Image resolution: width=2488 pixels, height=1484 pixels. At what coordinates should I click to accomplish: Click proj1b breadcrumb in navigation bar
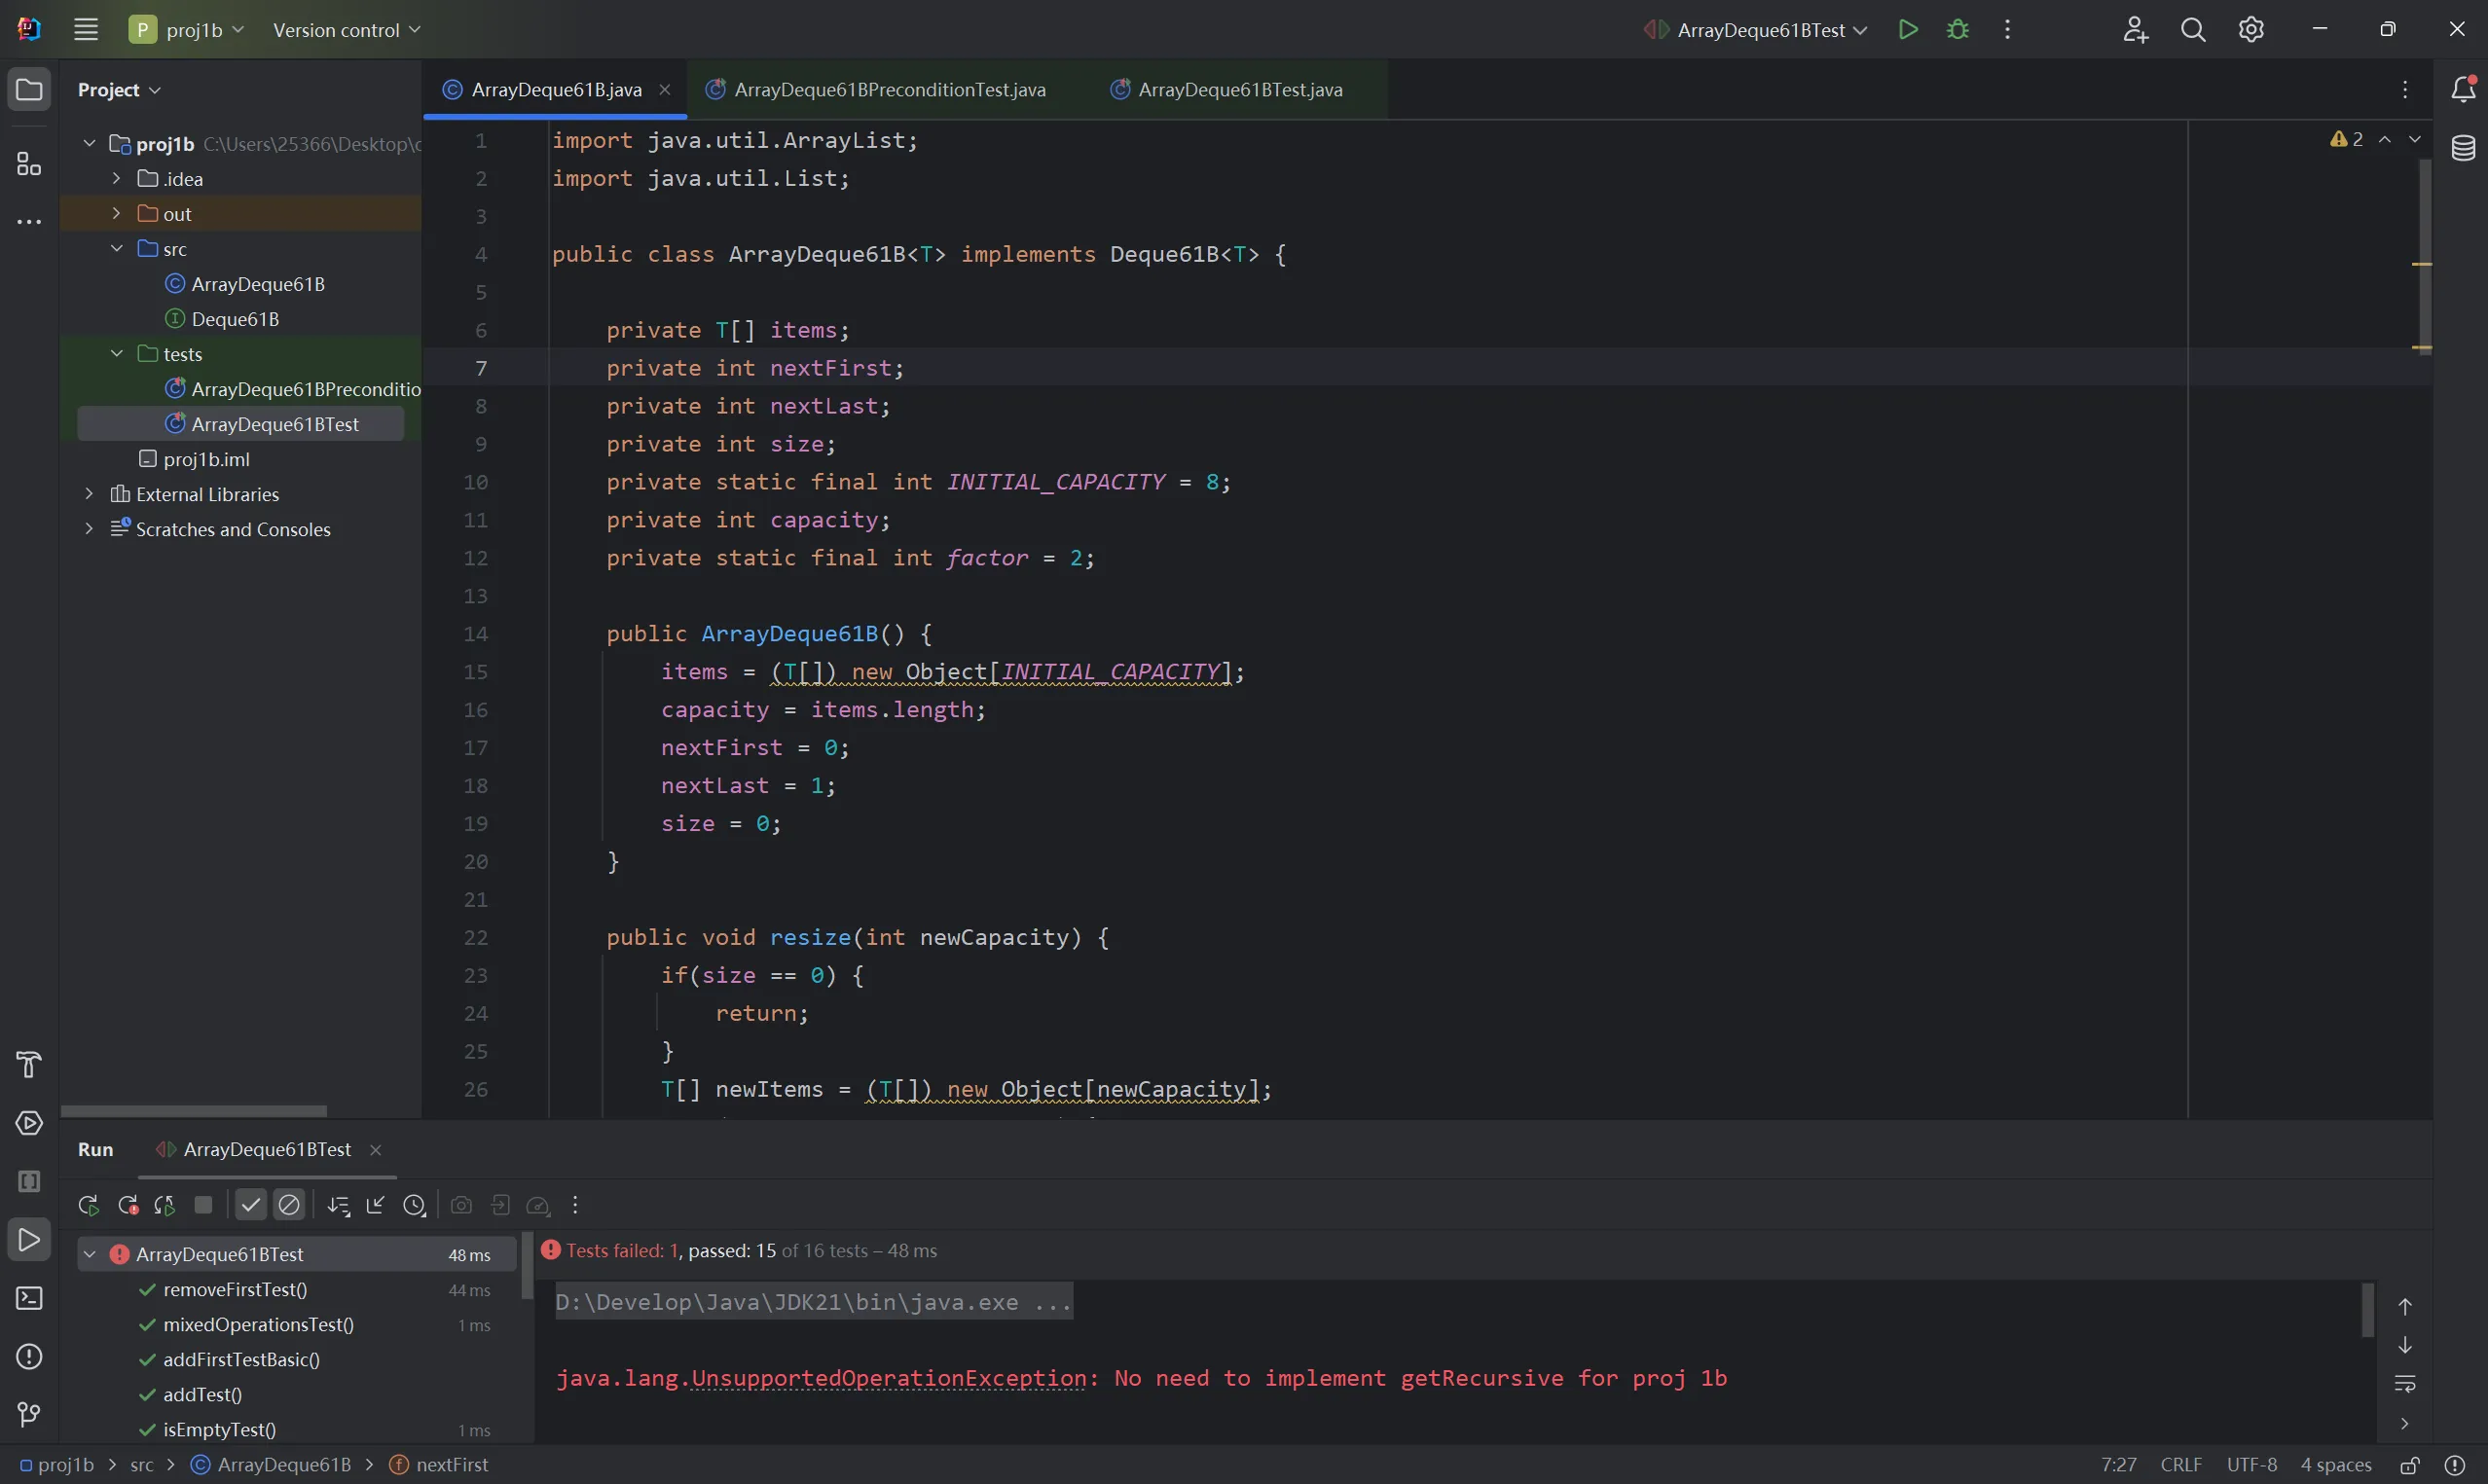56,1465
